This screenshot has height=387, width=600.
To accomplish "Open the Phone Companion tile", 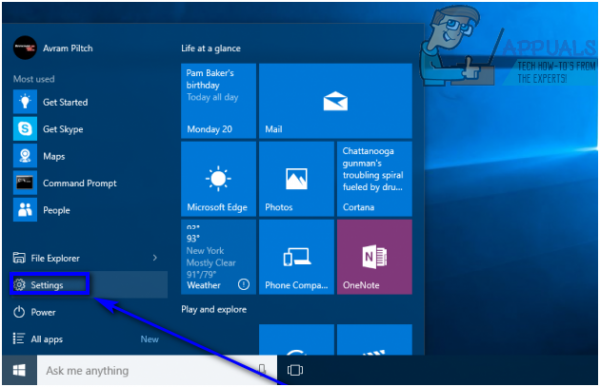I will pos(297,257).
